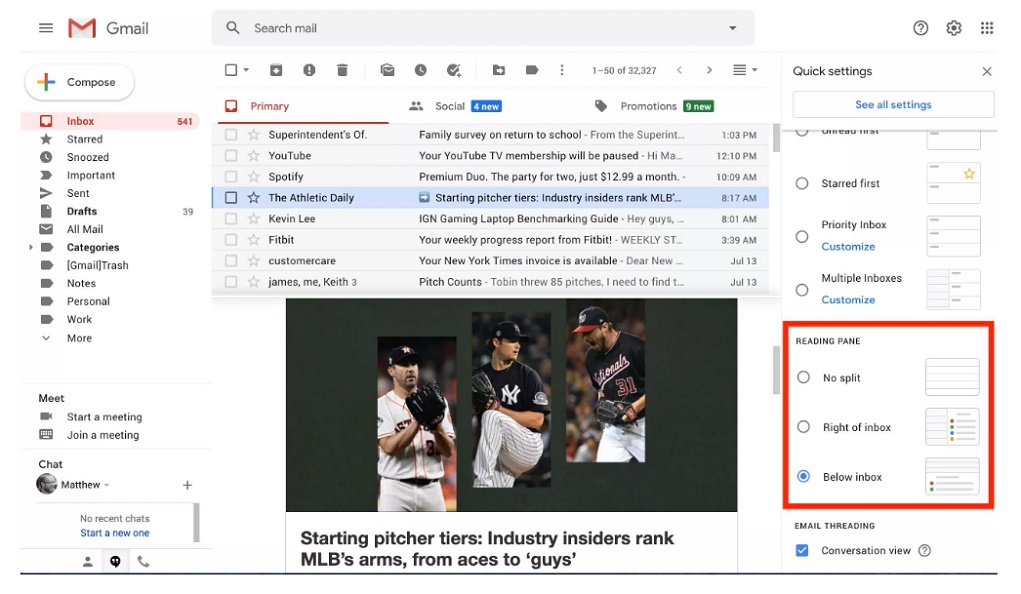Screen dimensions: 1021x594
Task: Click the Snooze clock icon in toolbar
Action: point(421,70)
